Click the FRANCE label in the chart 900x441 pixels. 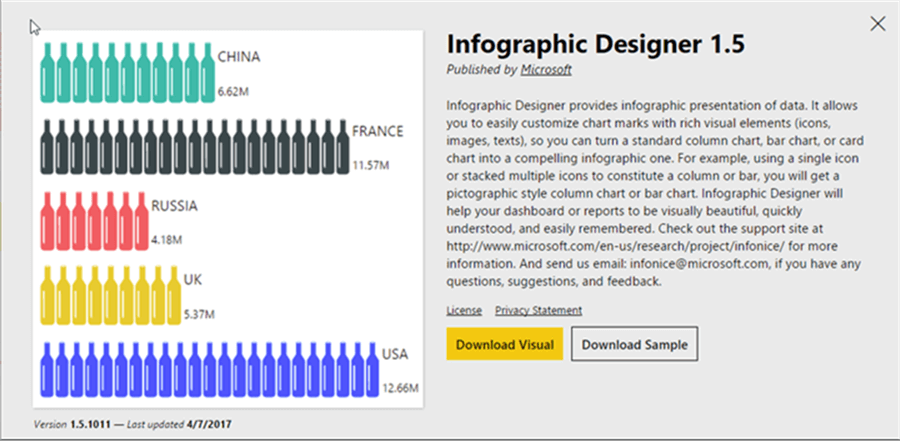point(378,131)
